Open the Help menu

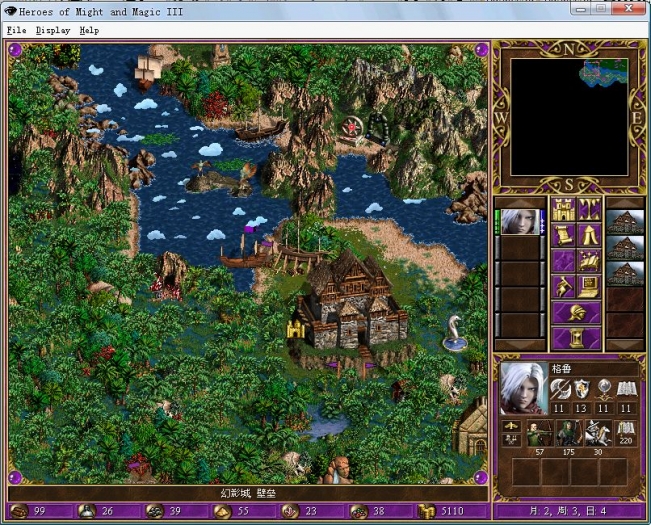coord(89,30)
